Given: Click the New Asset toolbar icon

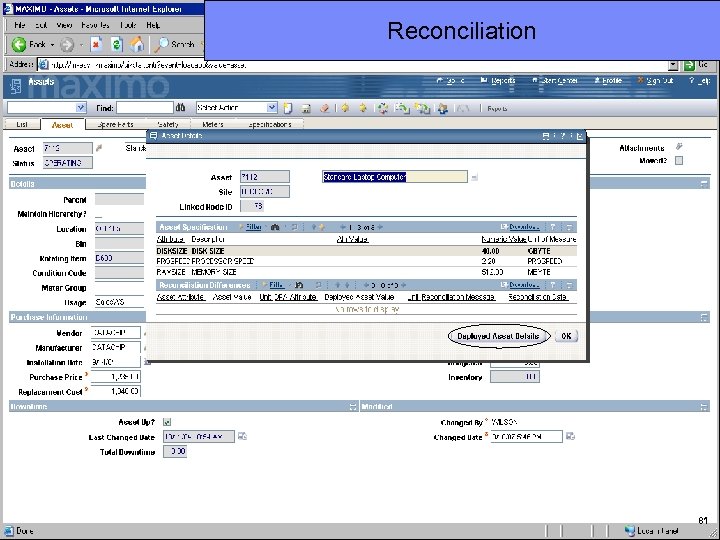Looking at the screenshot, I should click(x=288, y=108).
